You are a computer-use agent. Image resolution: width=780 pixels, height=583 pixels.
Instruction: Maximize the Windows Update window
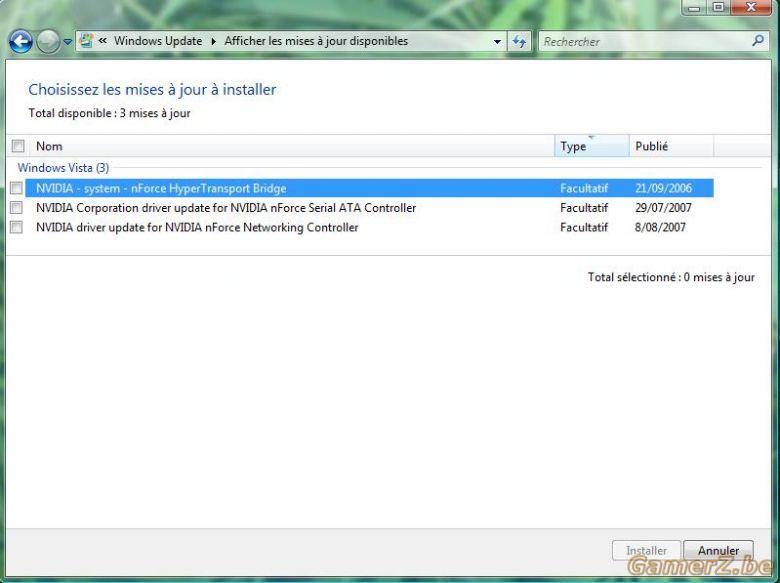click(718, 7)
